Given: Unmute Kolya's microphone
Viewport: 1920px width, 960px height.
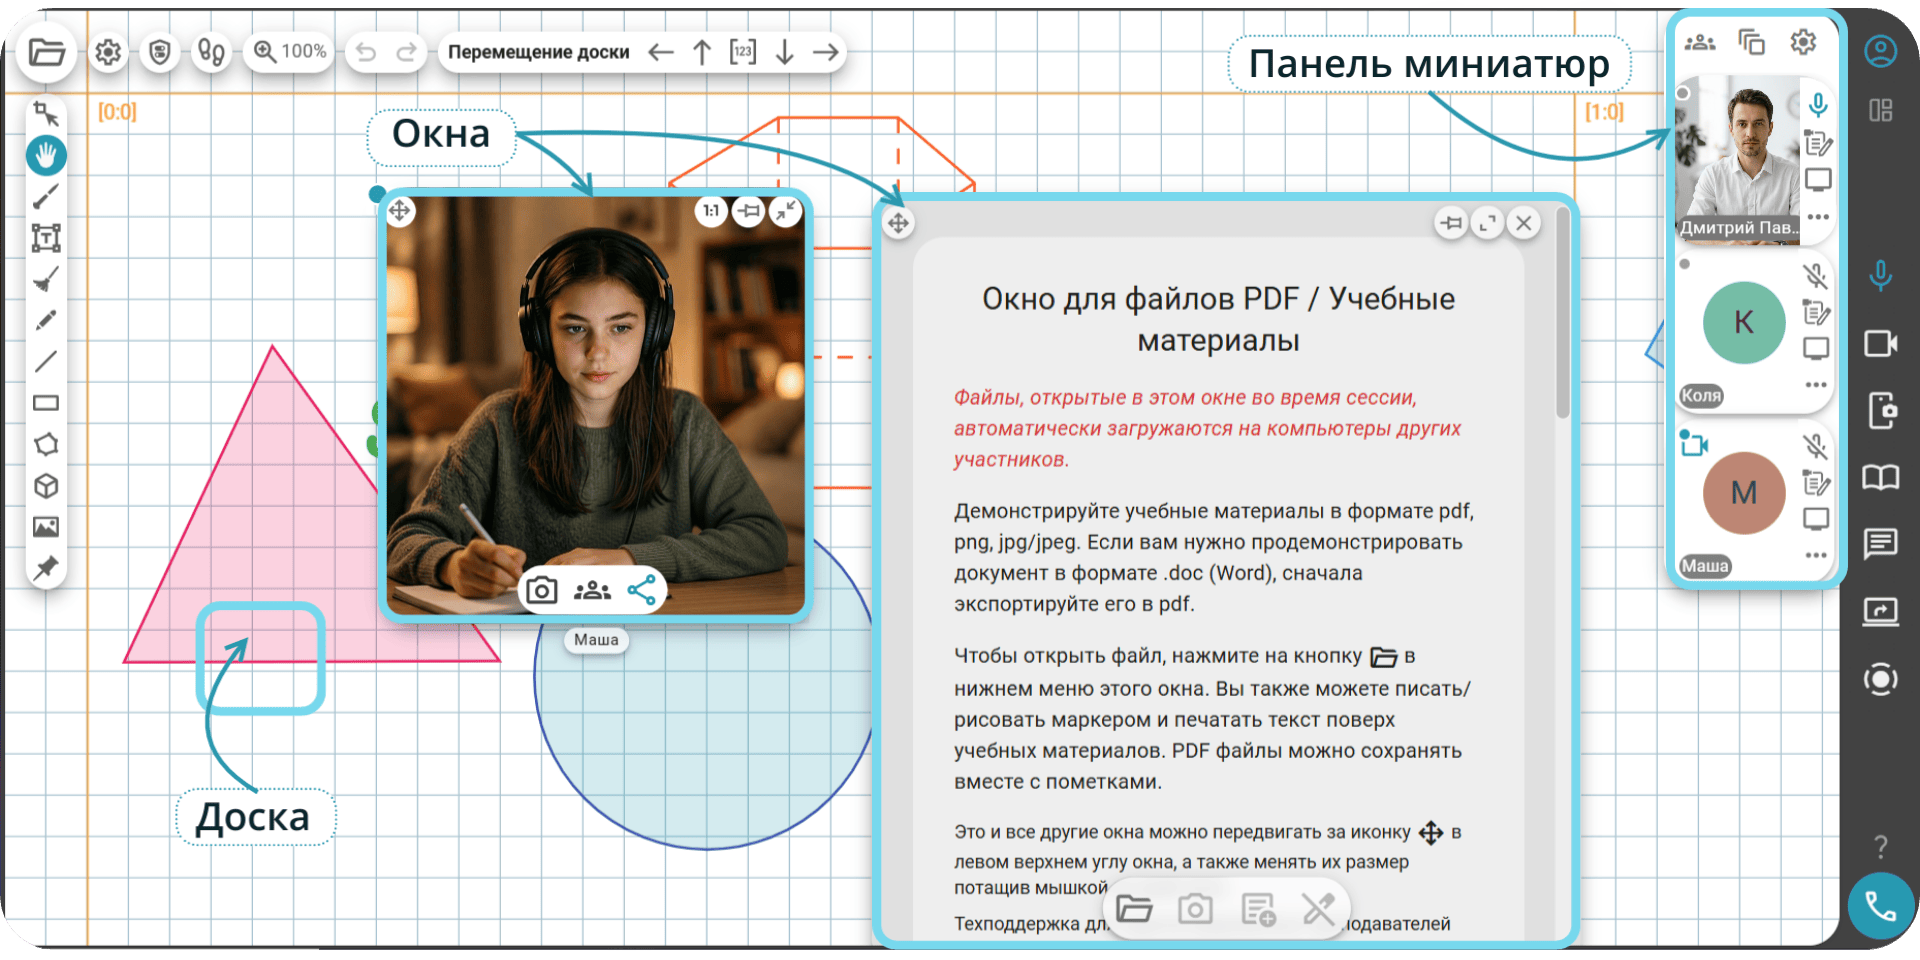Looking at the screenshot, I should 1815,277.
